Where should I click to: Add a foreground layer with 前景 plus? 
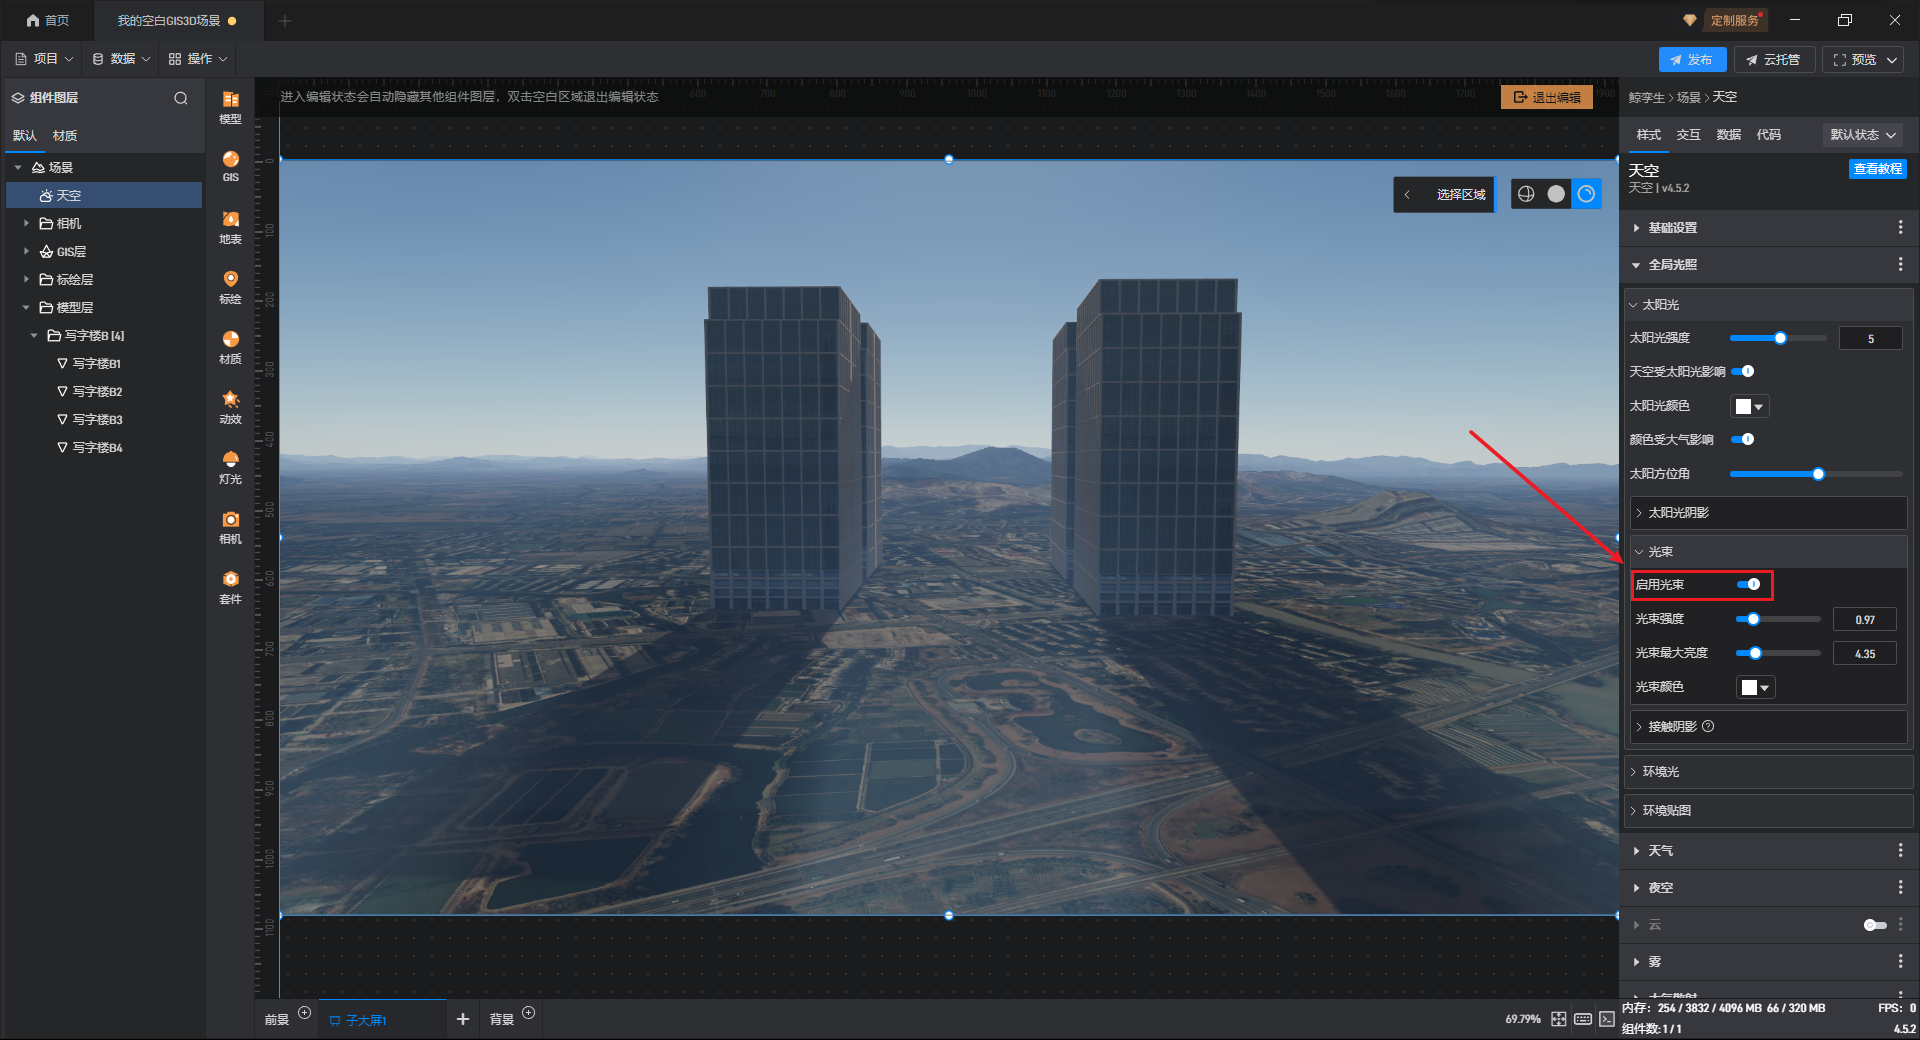pyautogui.click(x=305, y=1013)
